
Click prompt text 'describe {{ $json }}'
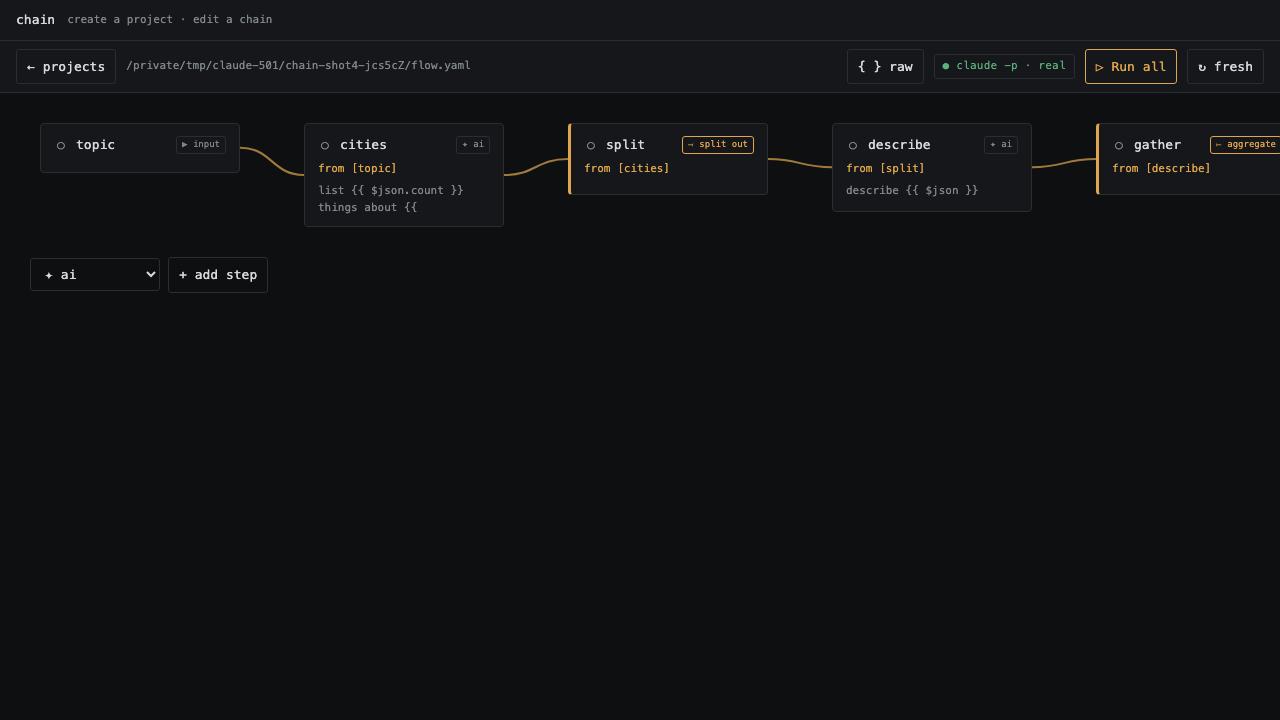pyautogui.click(x=912, y=190)
